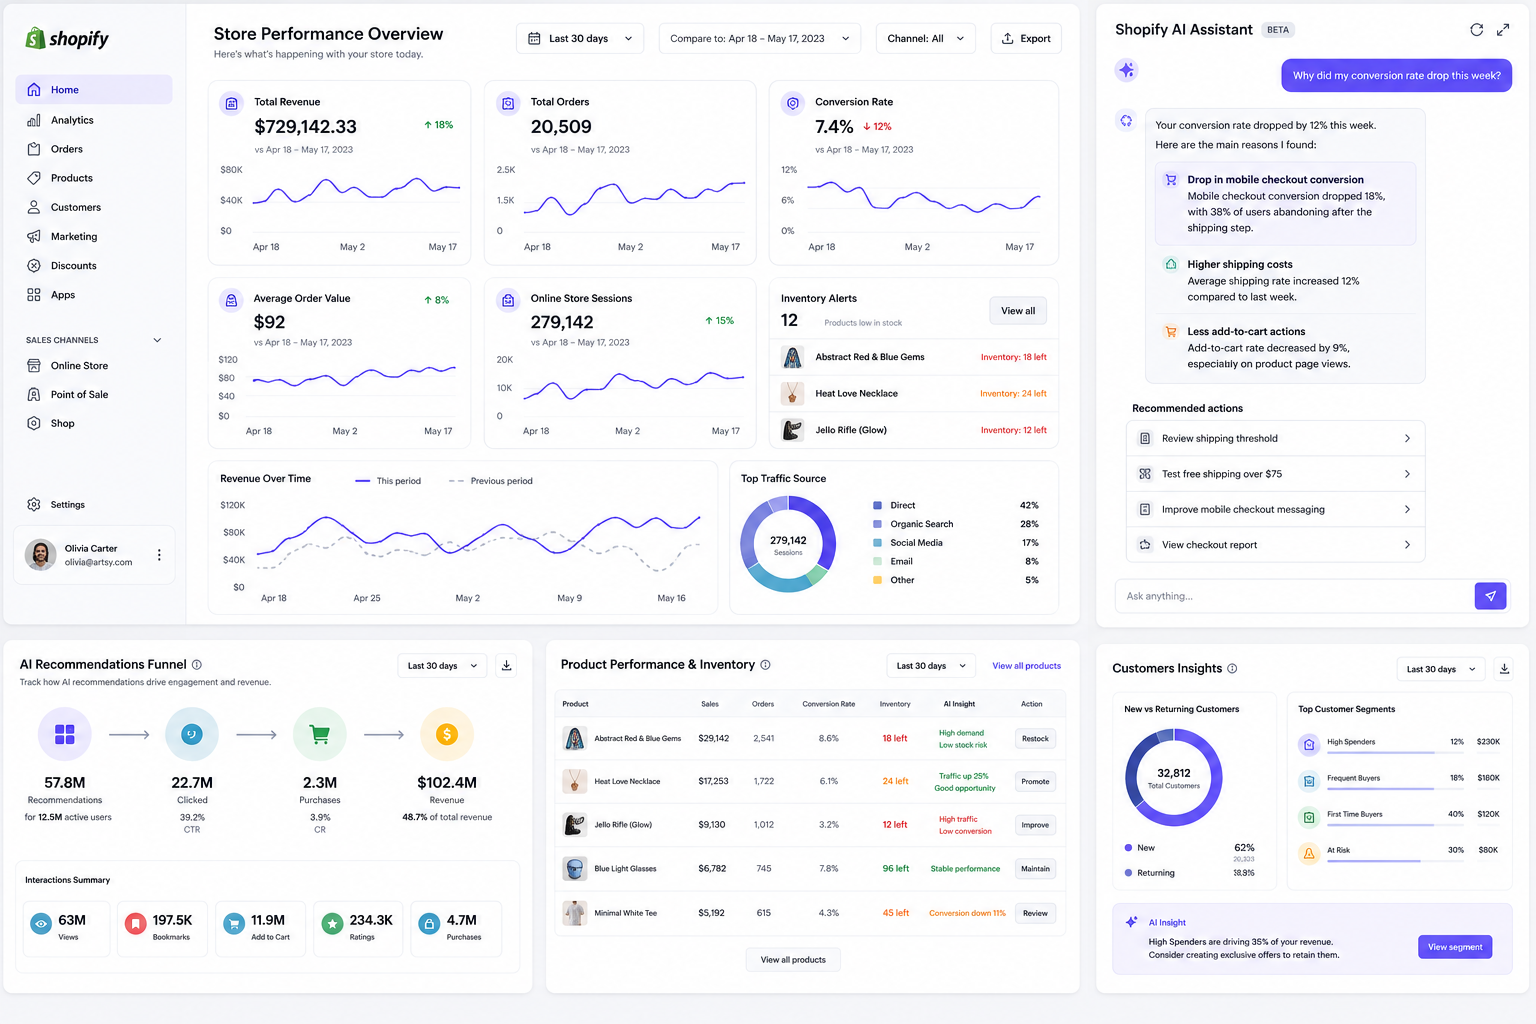Expand Test free shipping over $75
Screen dimensions: 1536x1024
click(x=1275, y=474)
